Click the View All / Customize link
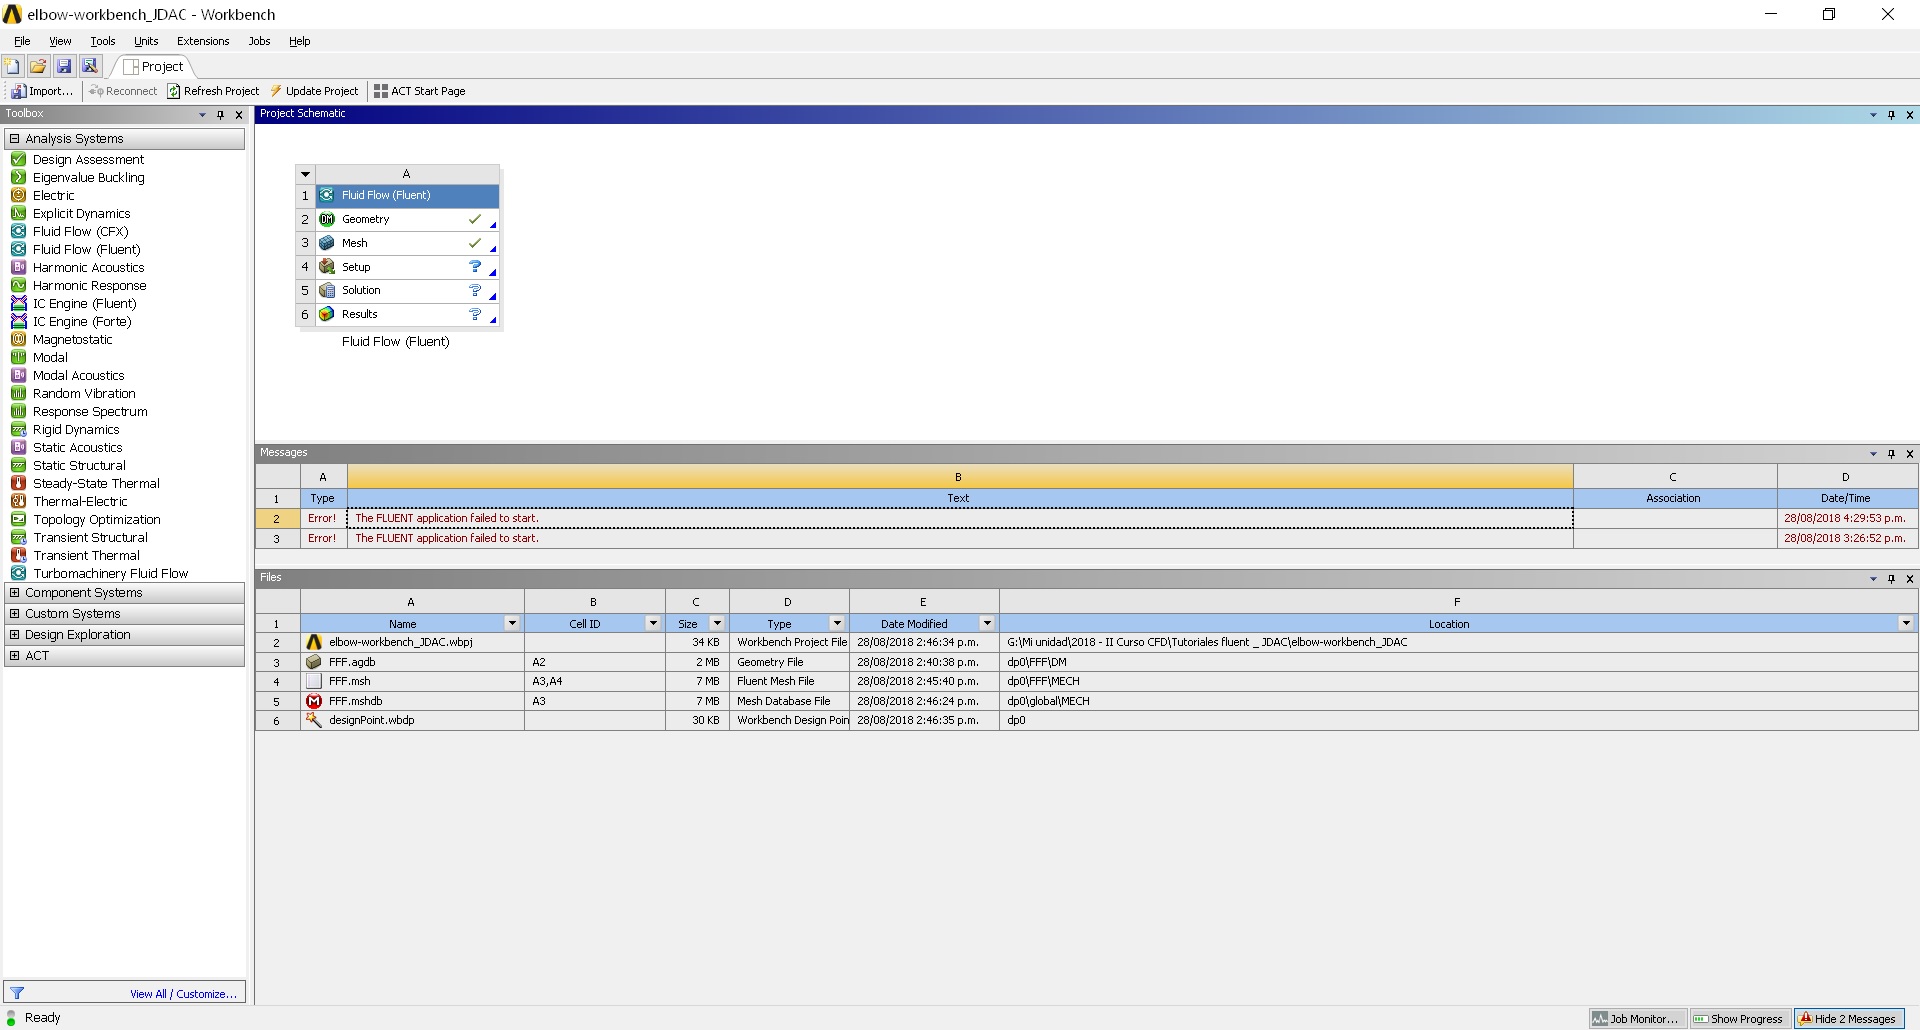This screenshot has width=1920, height=1030. pyautogui.click(x=183, y=994)
